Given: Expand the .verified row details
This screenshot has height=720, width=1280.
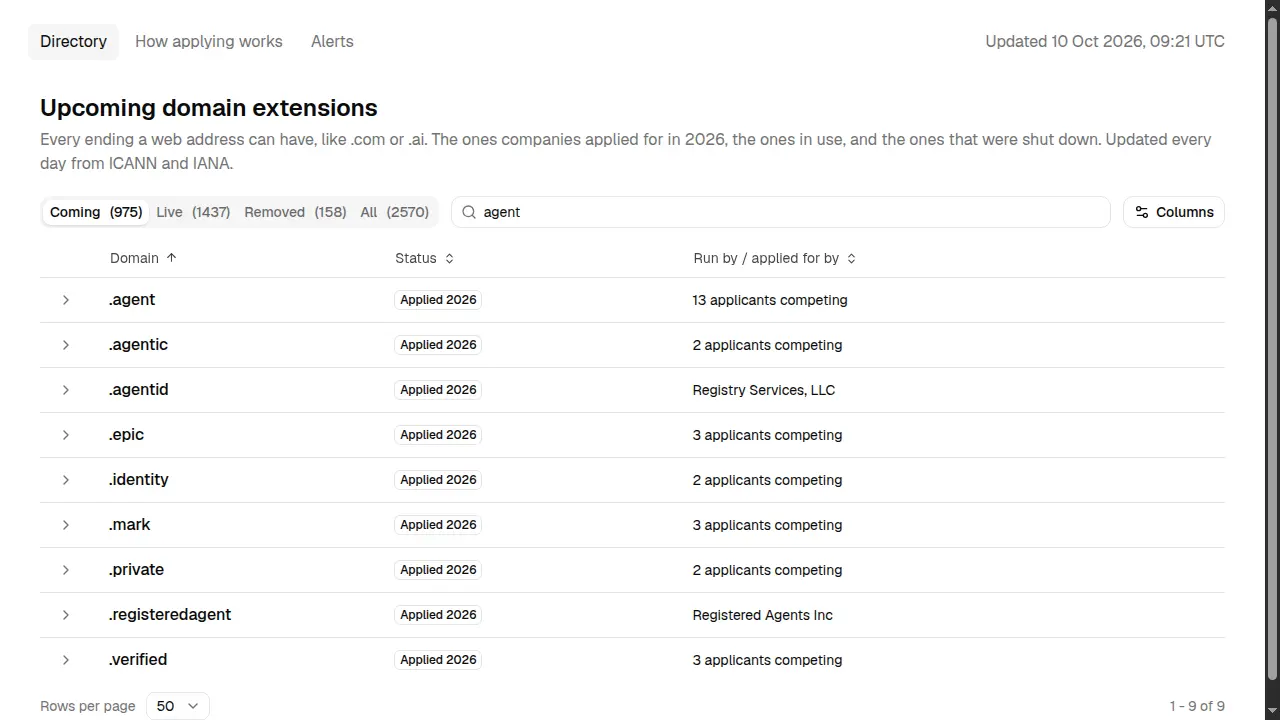Looking at the screenshot, I should pos(66,660).
